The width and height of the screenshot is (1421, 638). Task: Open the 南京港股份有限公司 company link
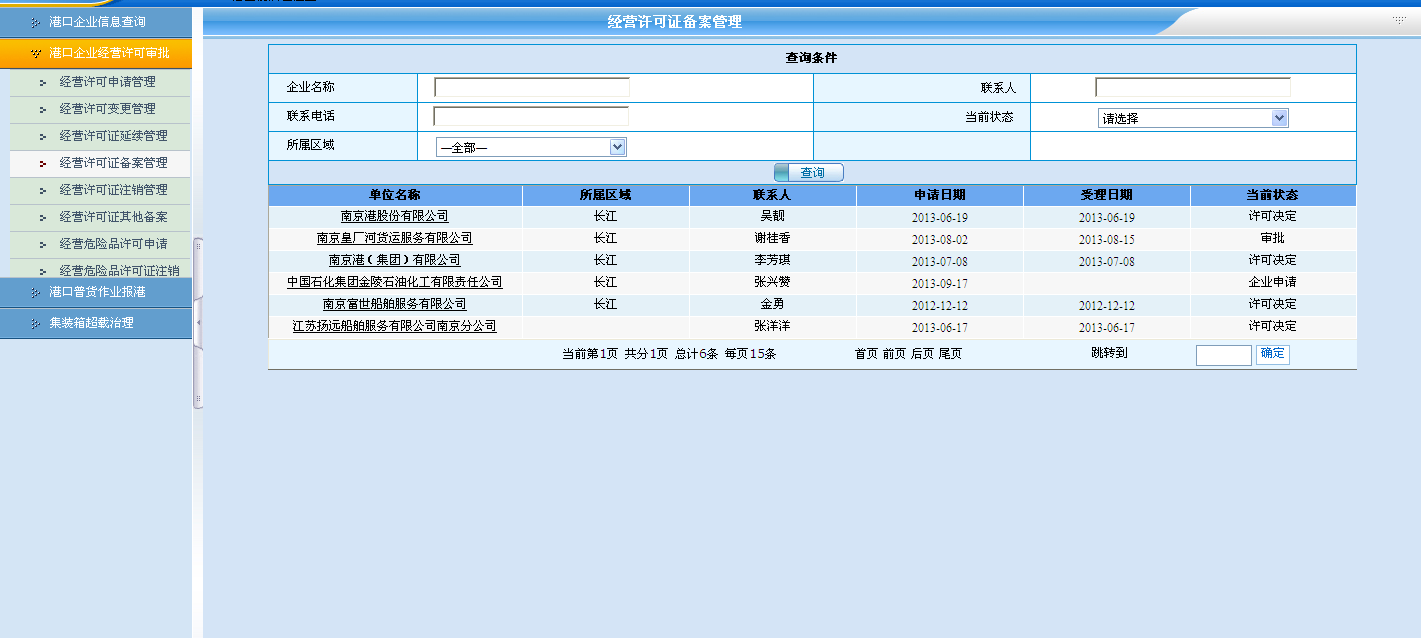(x=394, y=216)
